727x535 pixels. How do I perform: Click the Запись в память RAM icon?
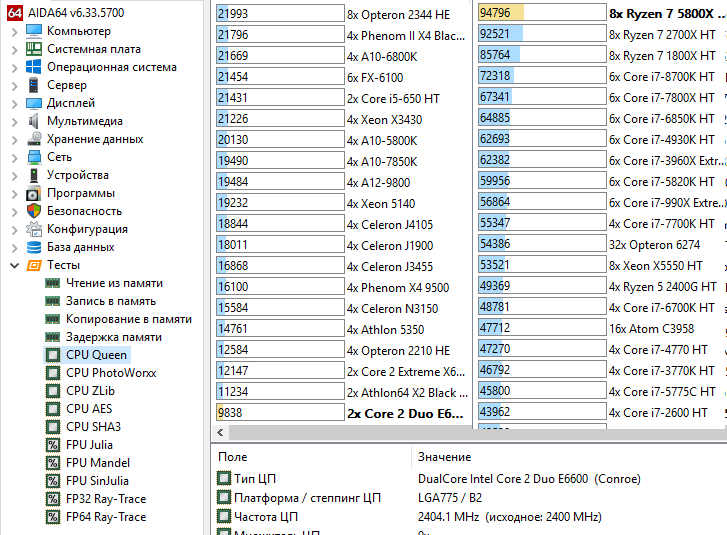(x=52, y=301)
